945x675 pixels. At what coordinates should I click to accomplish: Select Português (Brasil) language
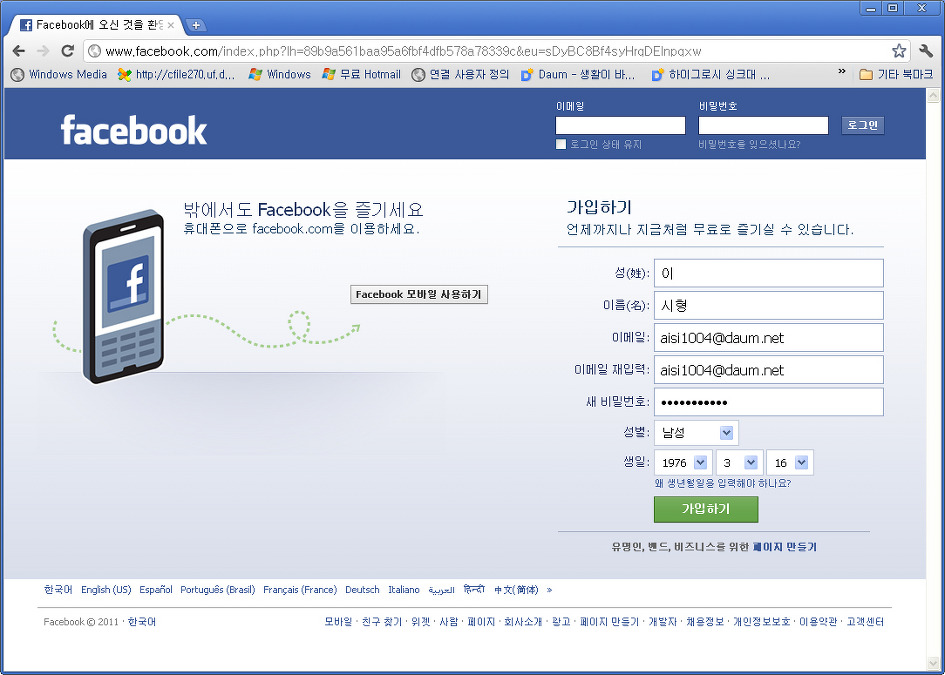click(x=218, y=589)
